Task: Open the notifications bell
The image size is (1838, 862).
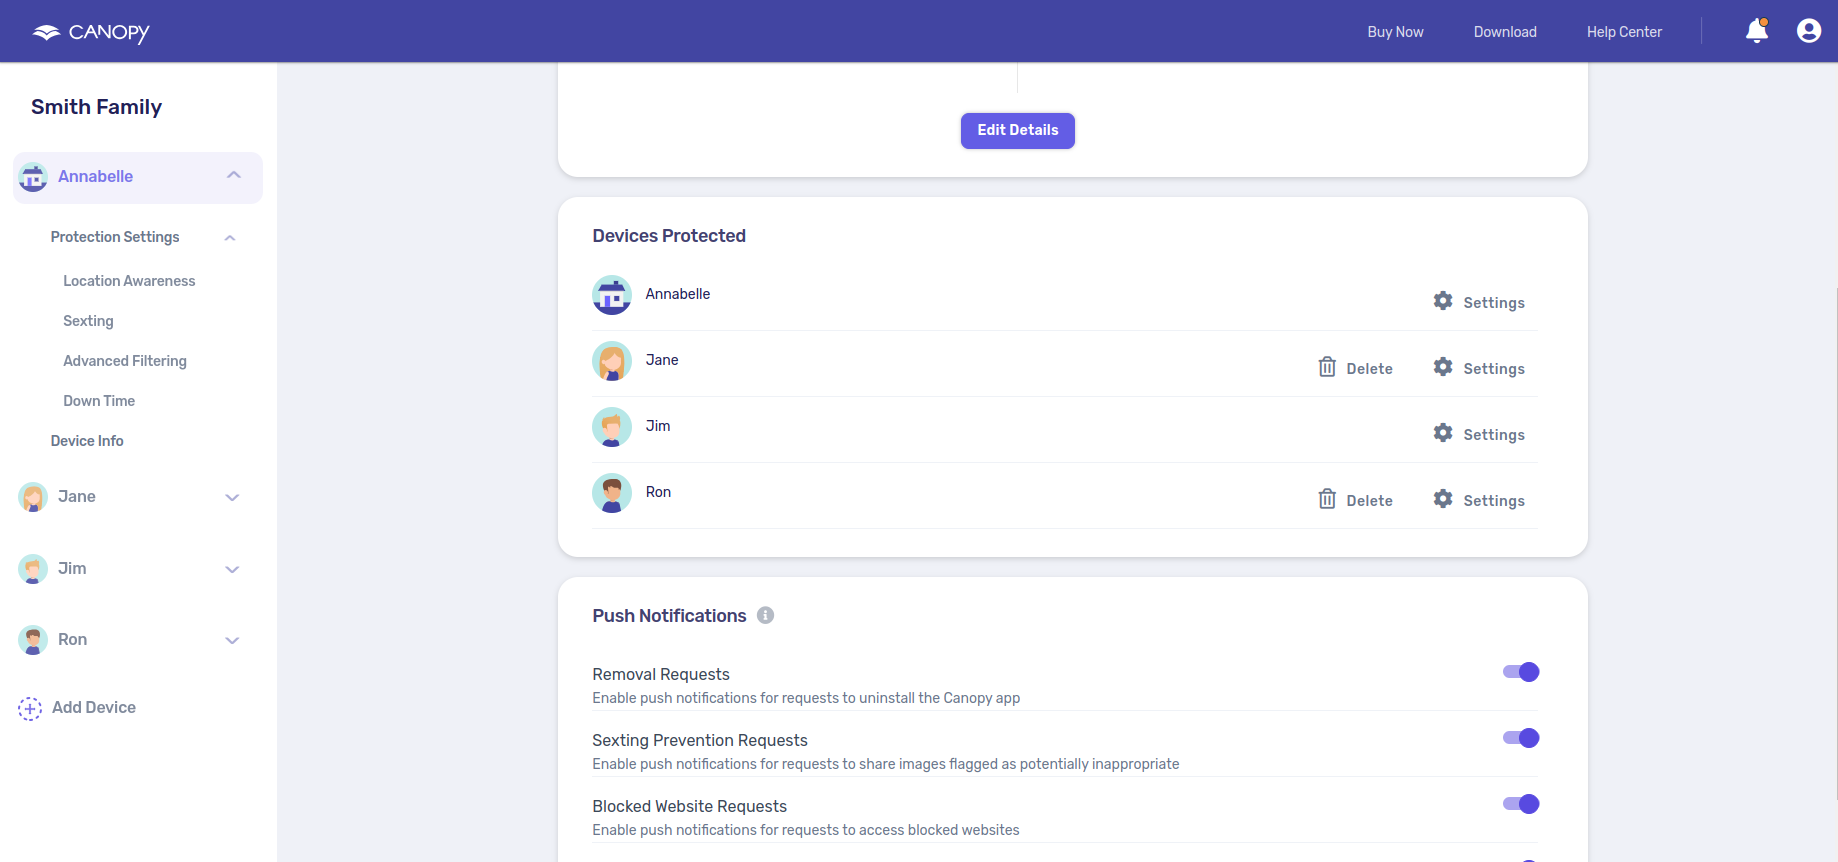Action: tap(1757, 31)
